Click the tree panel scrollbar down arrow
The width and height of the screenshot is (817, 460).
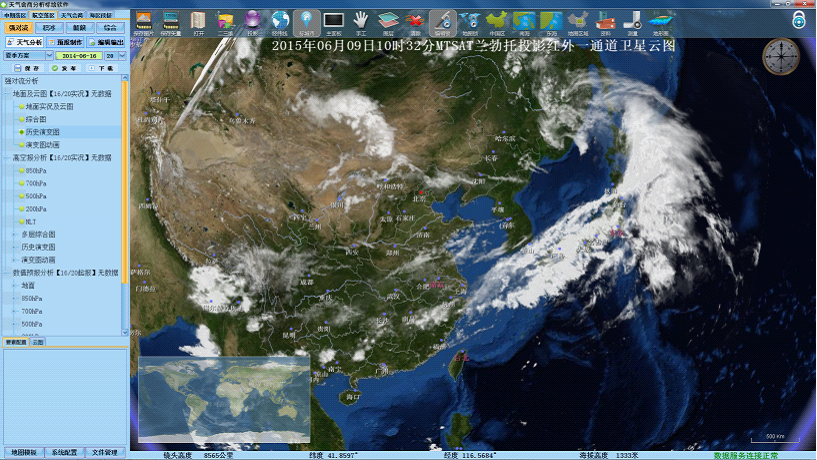(x=125, y=332)
